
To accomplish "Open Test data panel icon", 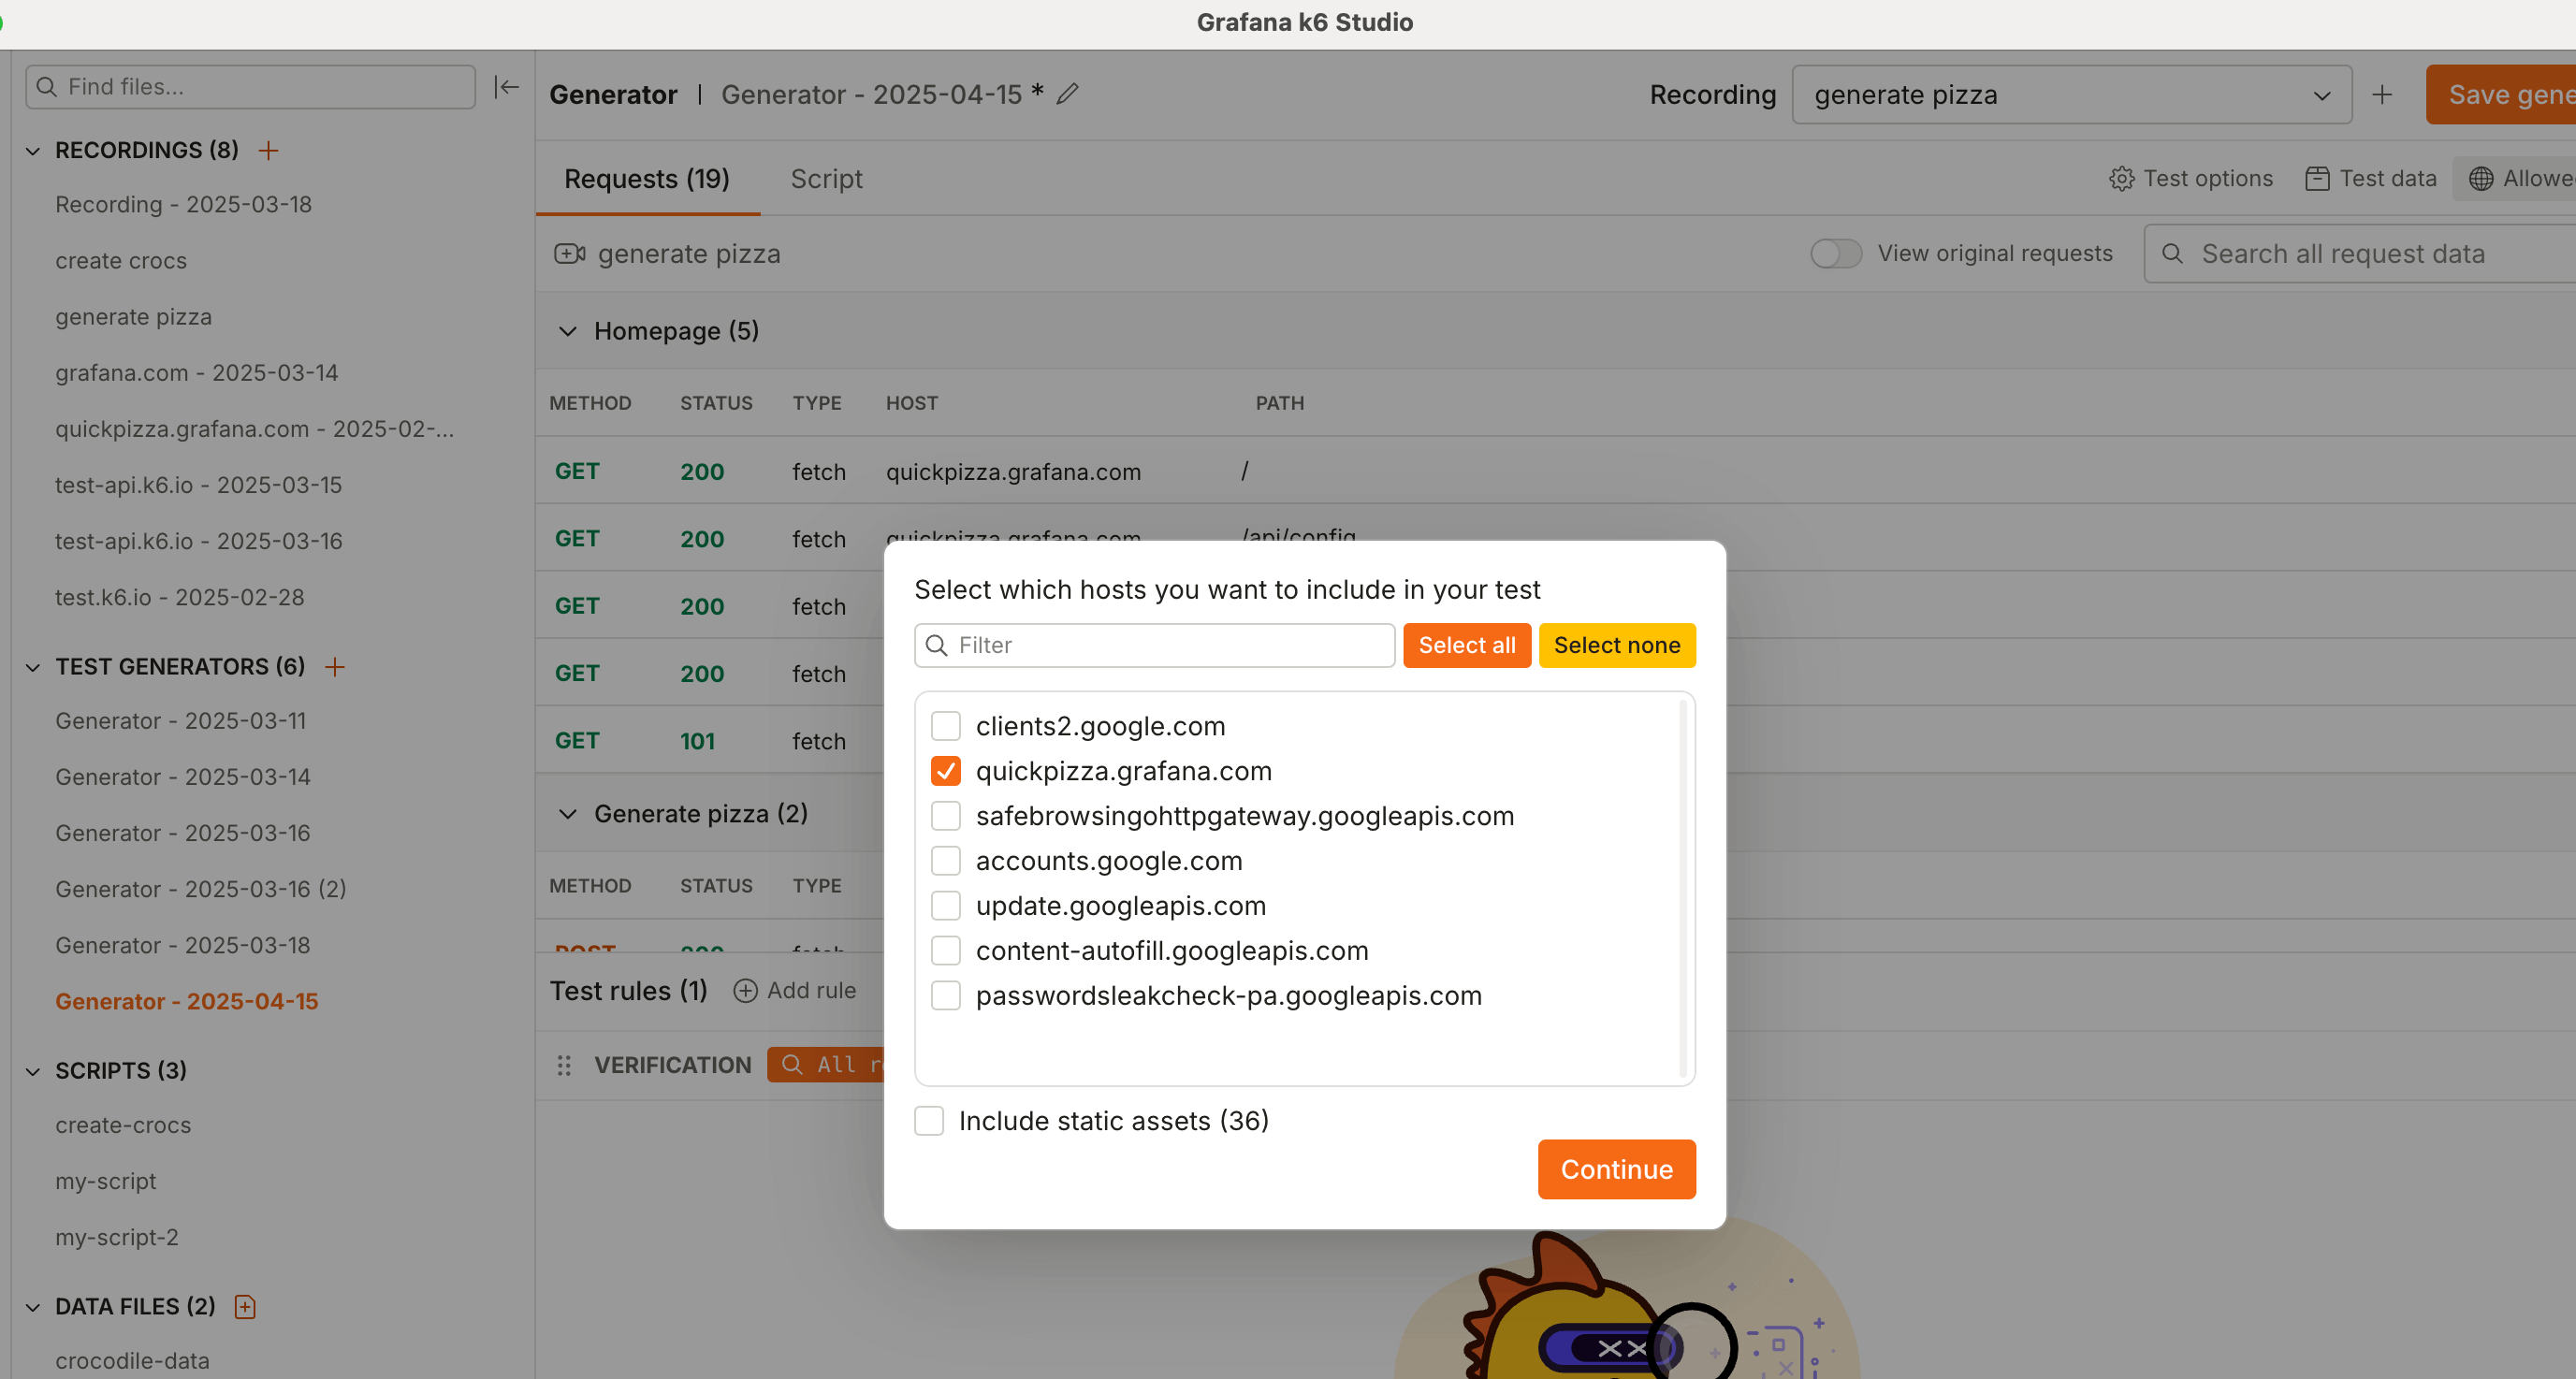I will [2317, 179].
